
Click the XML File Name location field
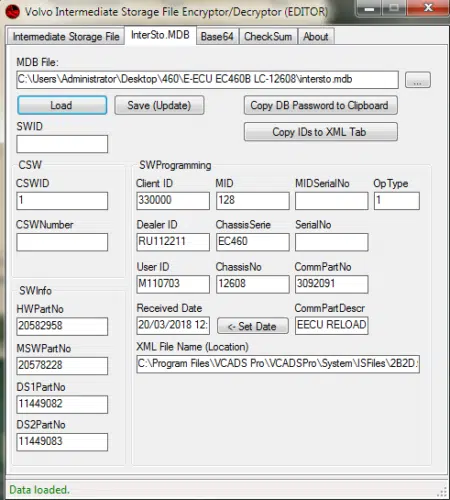point(278,364)
